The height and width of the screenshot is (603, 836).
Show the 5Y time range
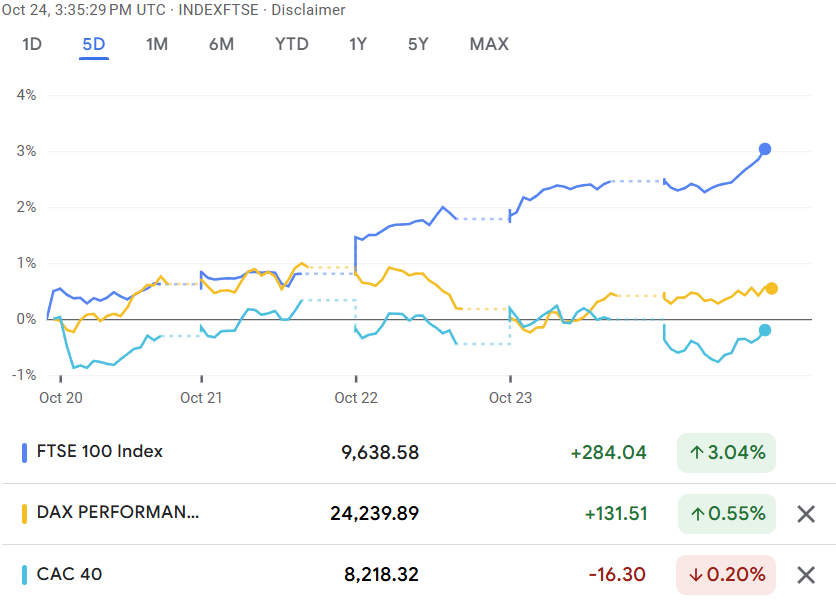(x=418, y=44)
